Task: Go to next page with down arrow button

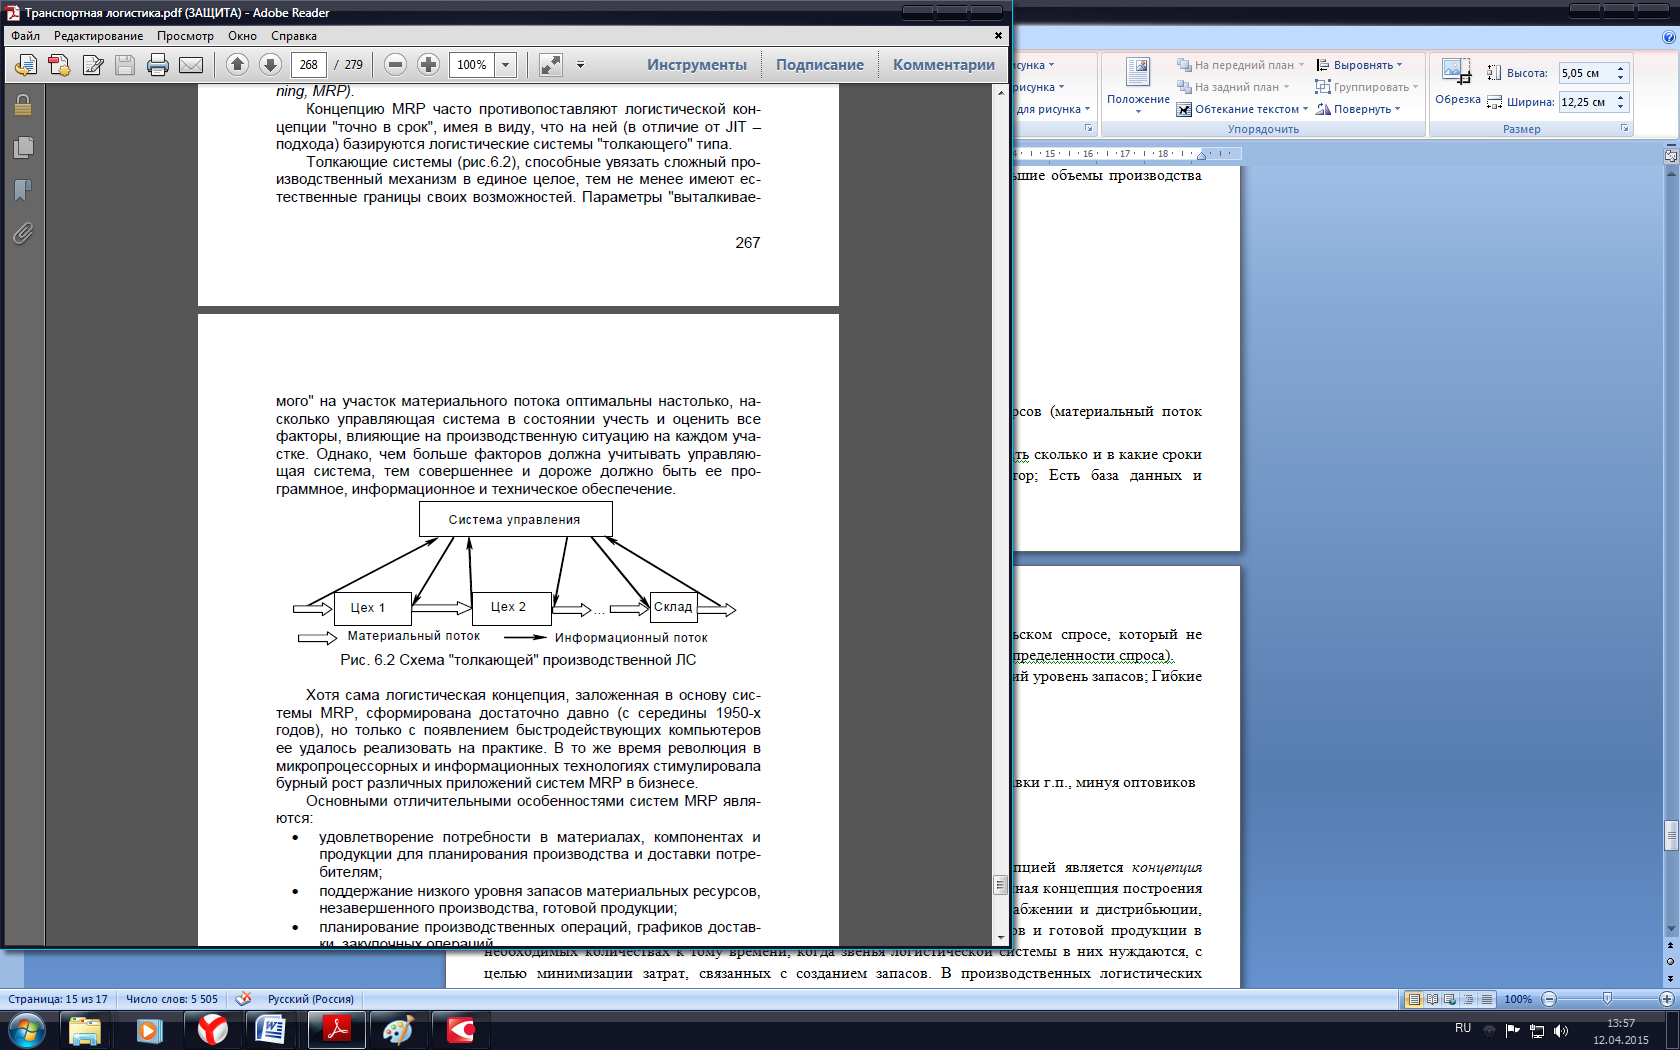Action: pos(270,65)
